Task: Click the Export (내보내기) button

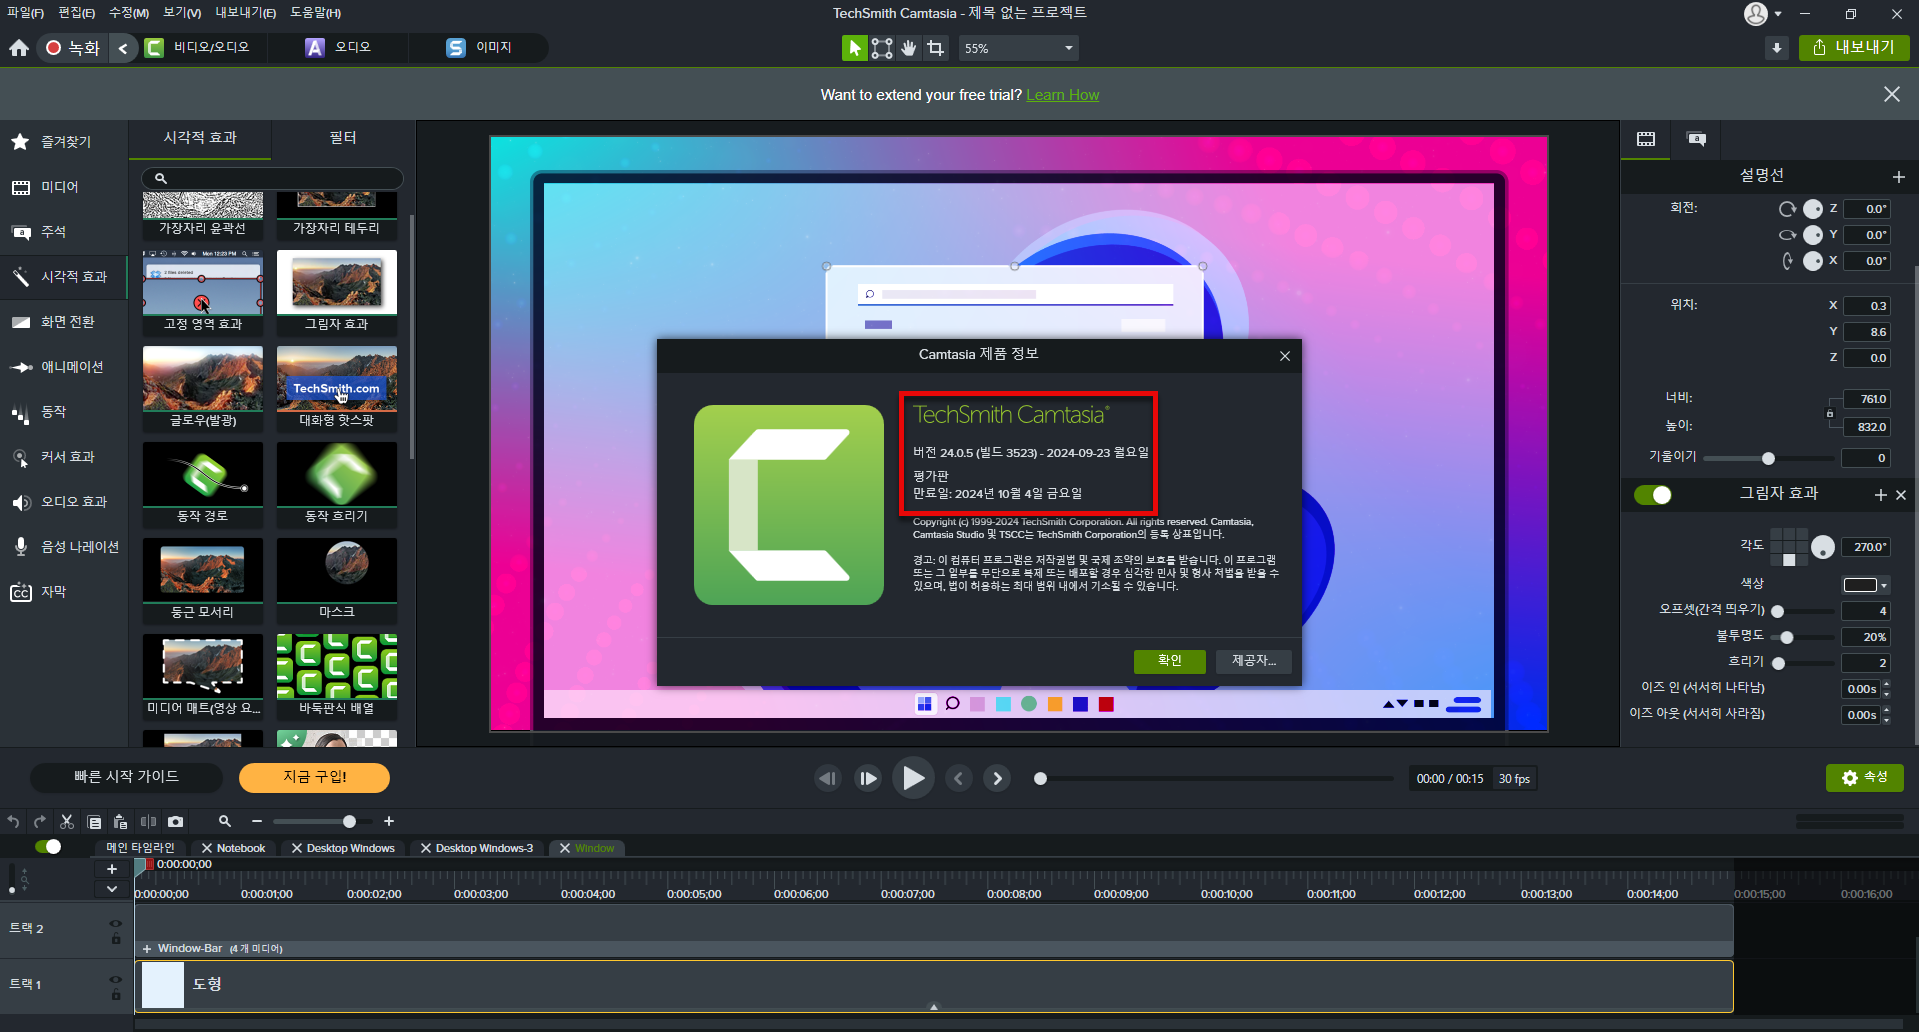Action: click(1854, 48)
